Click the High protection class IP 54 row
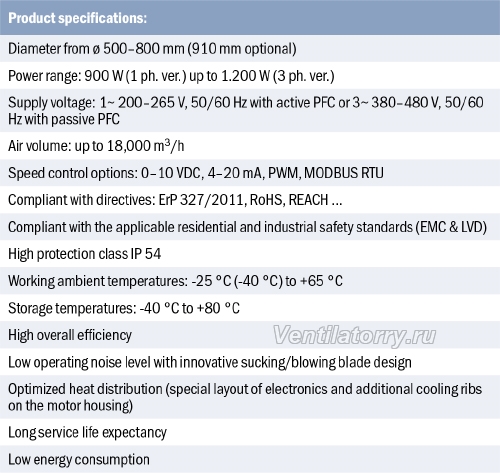 click(x=250, y=254)
